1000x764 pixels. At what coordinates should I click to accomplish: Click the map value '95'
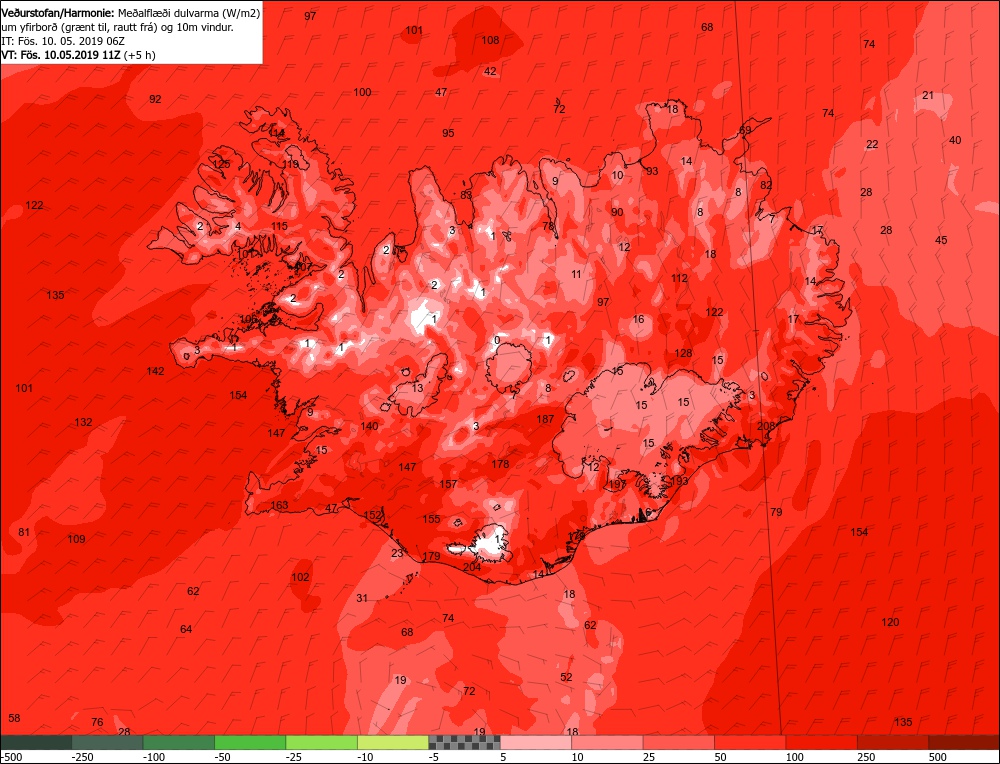coord(448,133)
